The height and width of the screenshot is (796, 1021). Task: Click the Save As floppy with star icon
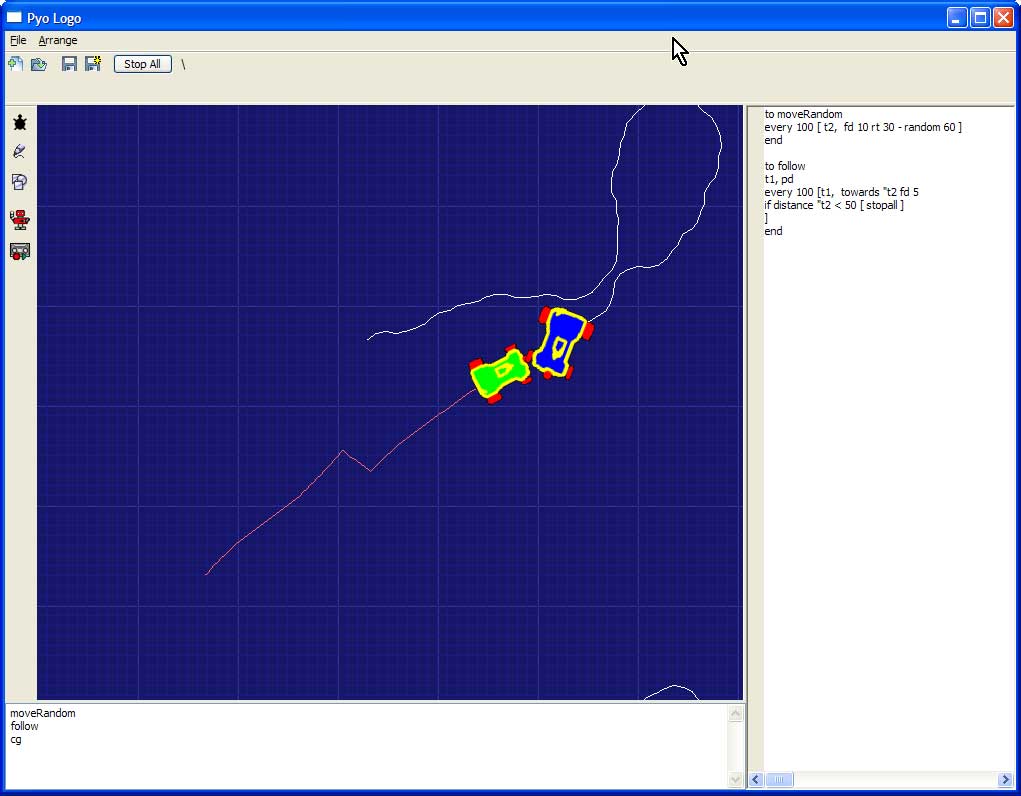[x=93, y=64]
